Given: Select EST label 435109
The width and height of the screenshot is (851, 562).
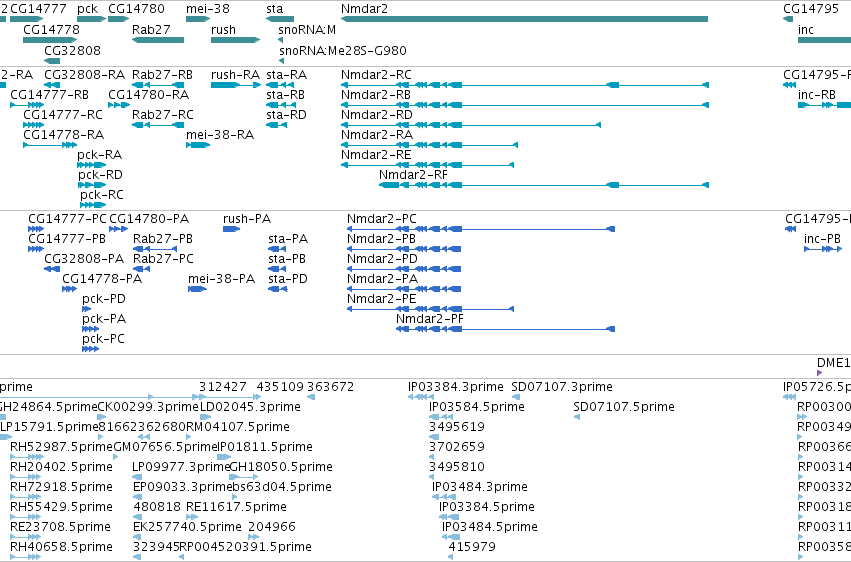Looking at the screenshot, I should pyautogui.click(x=280, y=387).
